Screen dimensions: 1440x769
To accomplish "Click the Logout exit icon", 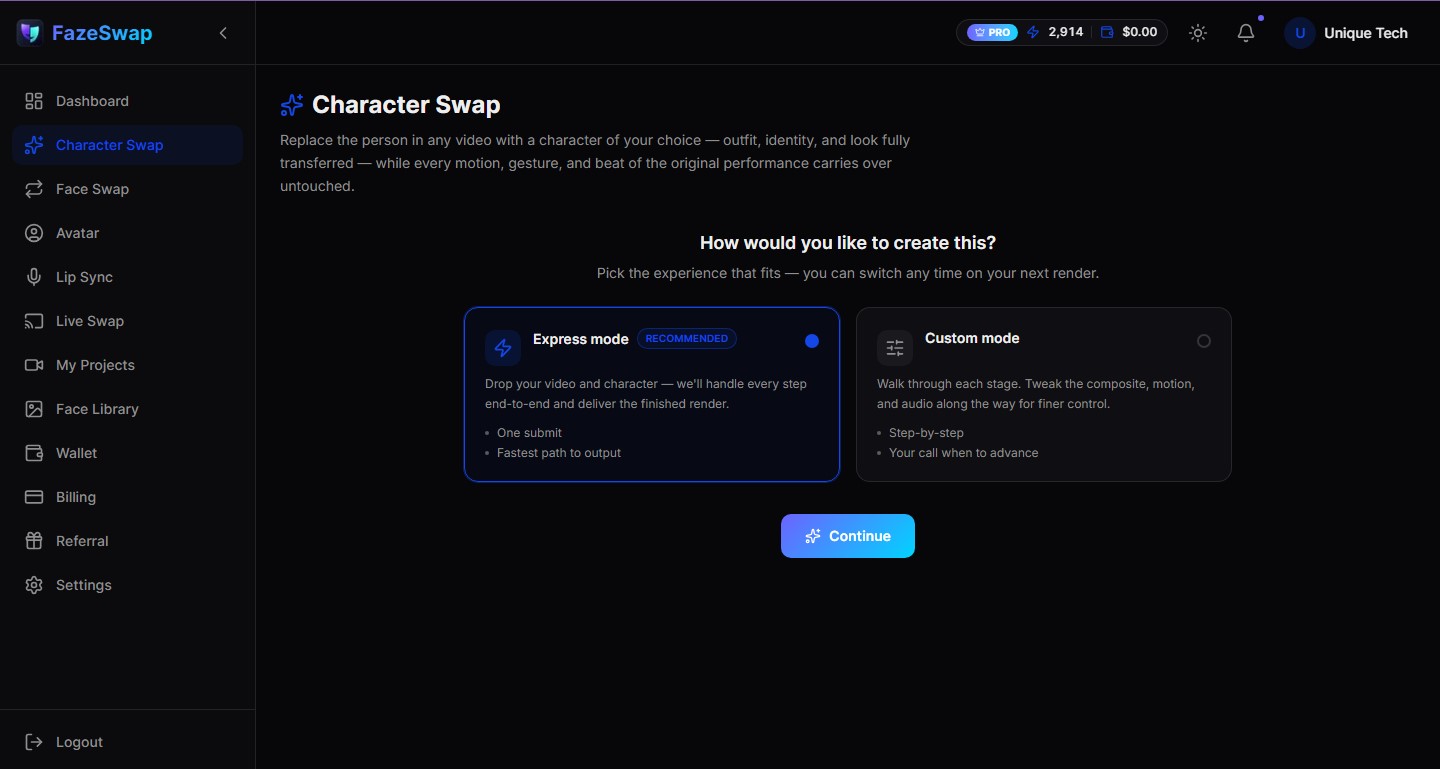I will pos(34,742).
